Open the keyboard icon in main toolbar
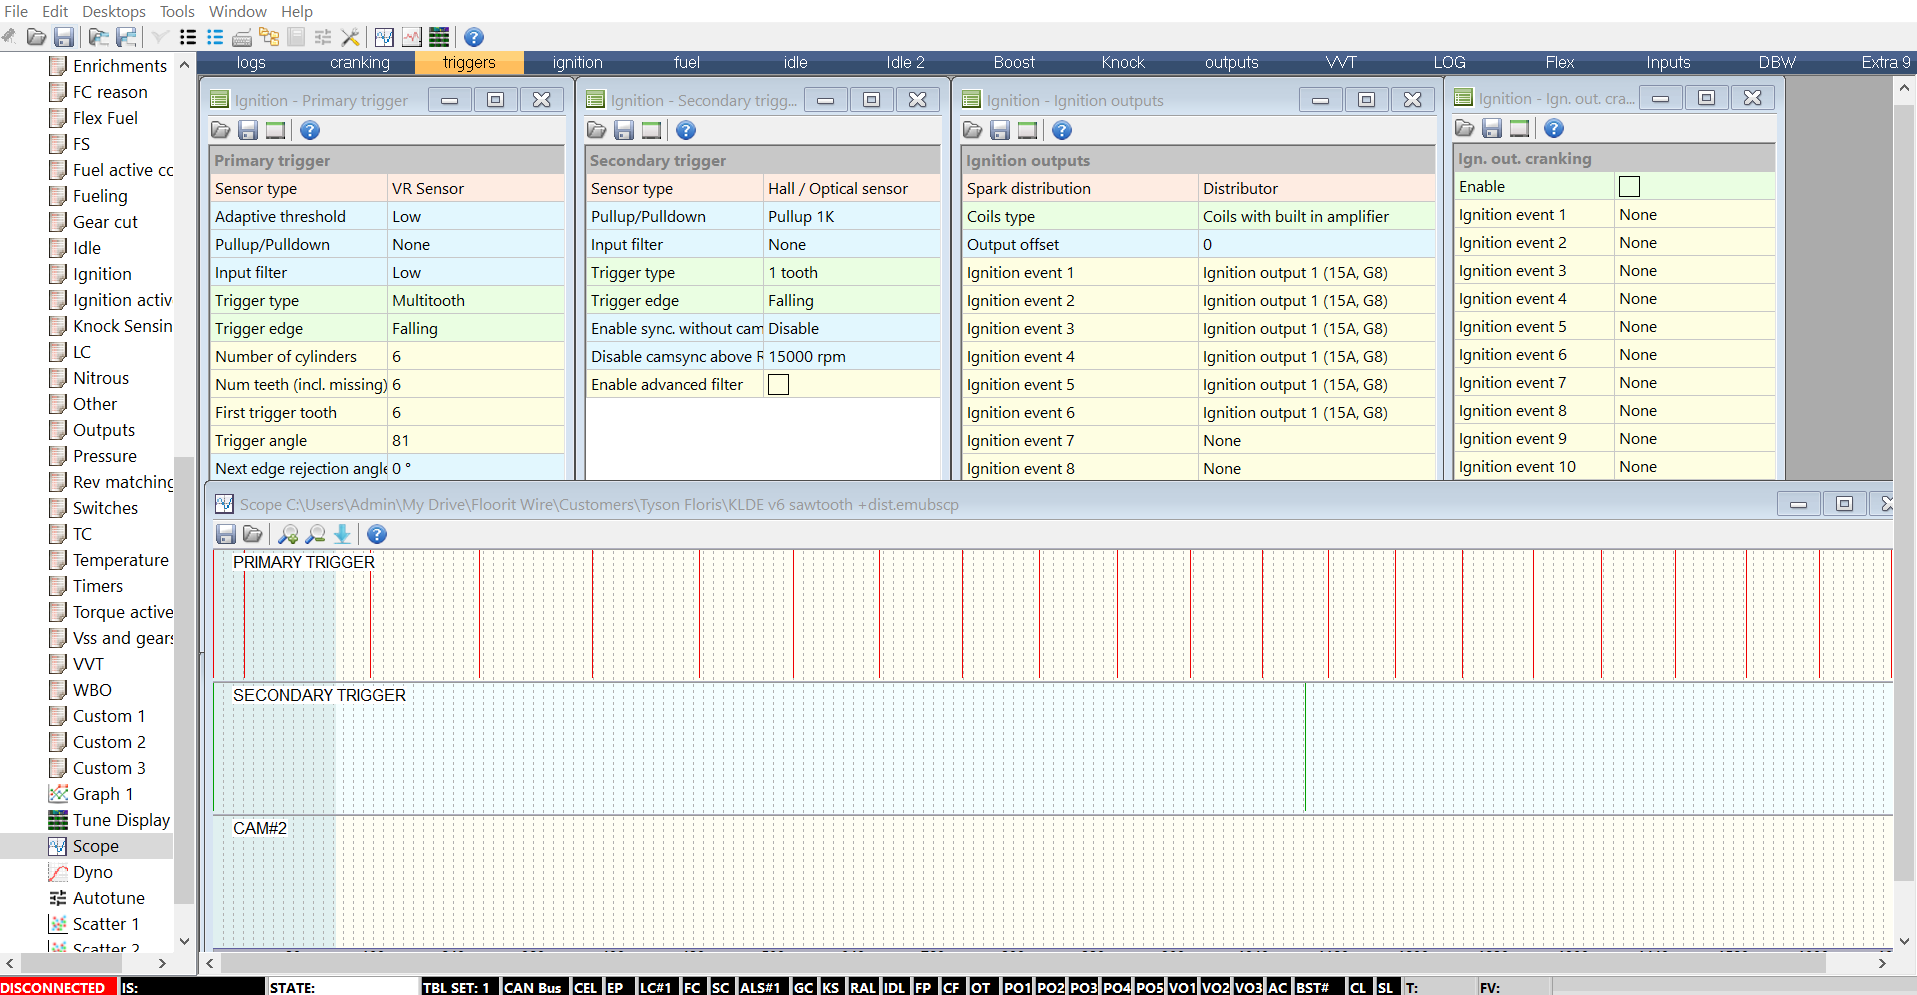 241,37
